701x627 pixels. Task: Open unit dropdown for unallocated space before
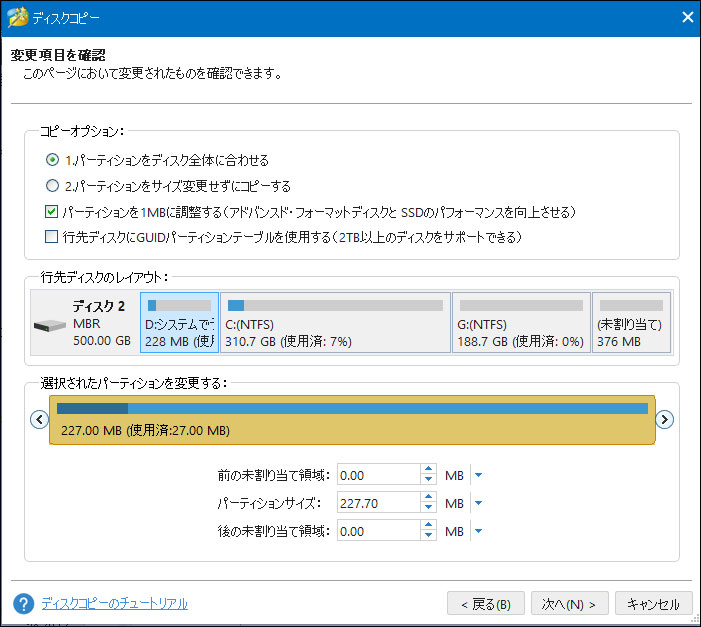478,475
